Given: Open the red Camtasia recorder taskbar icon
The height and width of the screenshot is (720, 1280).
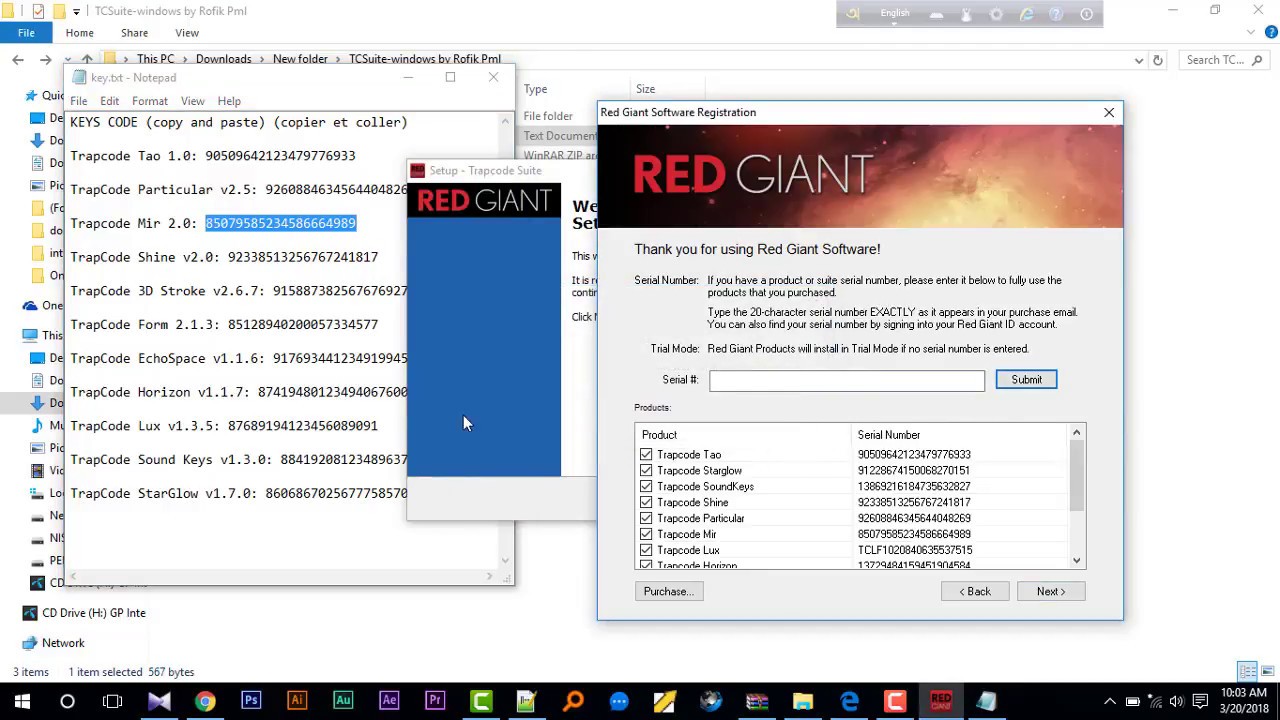Looking at the screenshot, I should pos(895,701).
